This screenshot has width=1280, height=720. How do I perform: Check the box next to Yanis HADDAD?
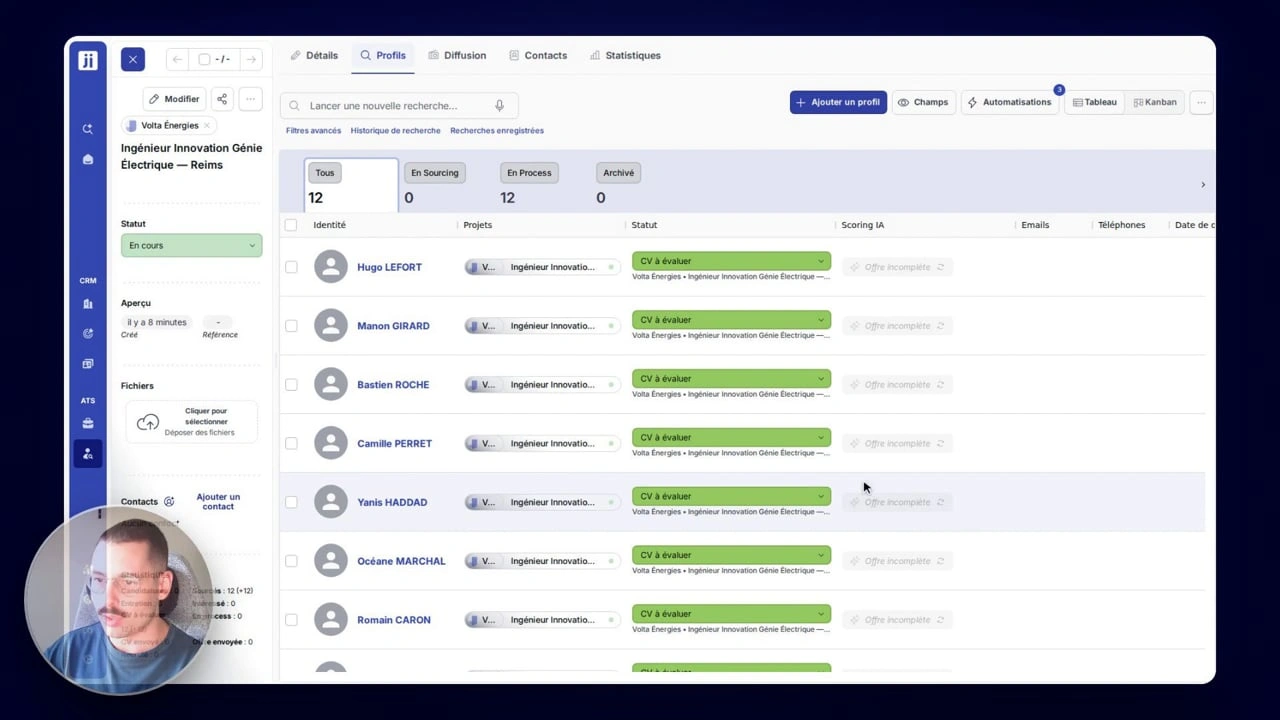pyautogui.click(x=291, y=502)
